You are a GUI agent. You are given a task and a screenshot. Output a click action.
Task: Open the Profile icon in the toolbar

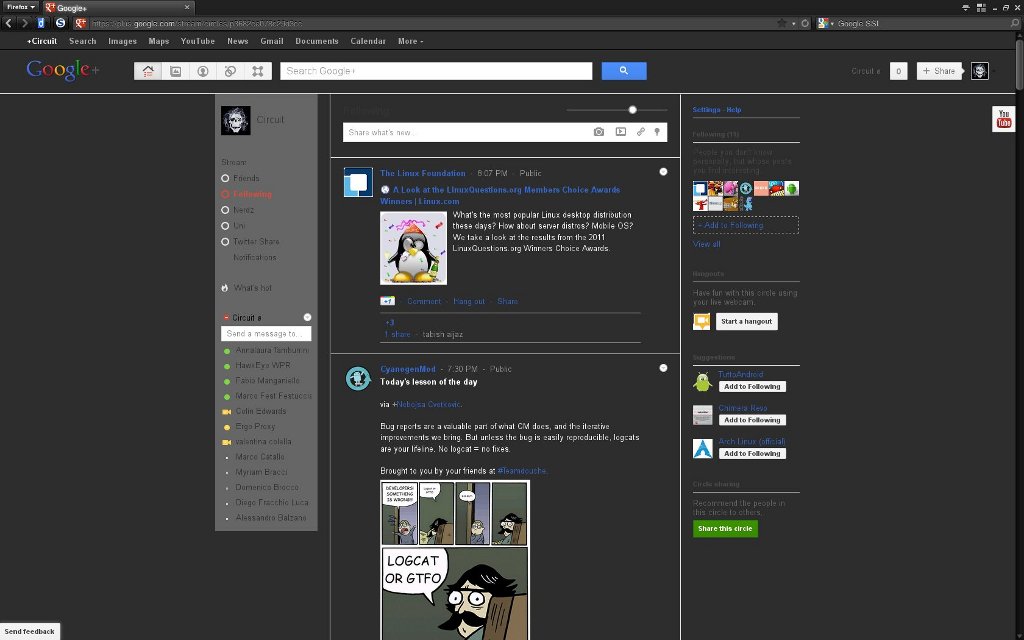202,71
